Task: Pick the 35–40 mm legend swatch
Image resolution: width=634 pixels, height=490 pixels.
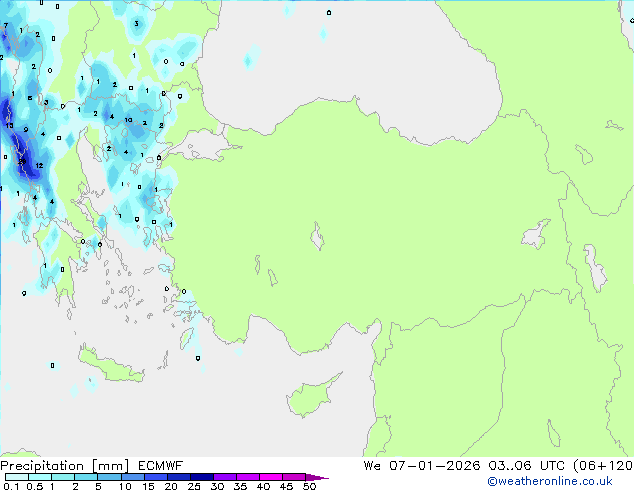Action: (247, 477)
